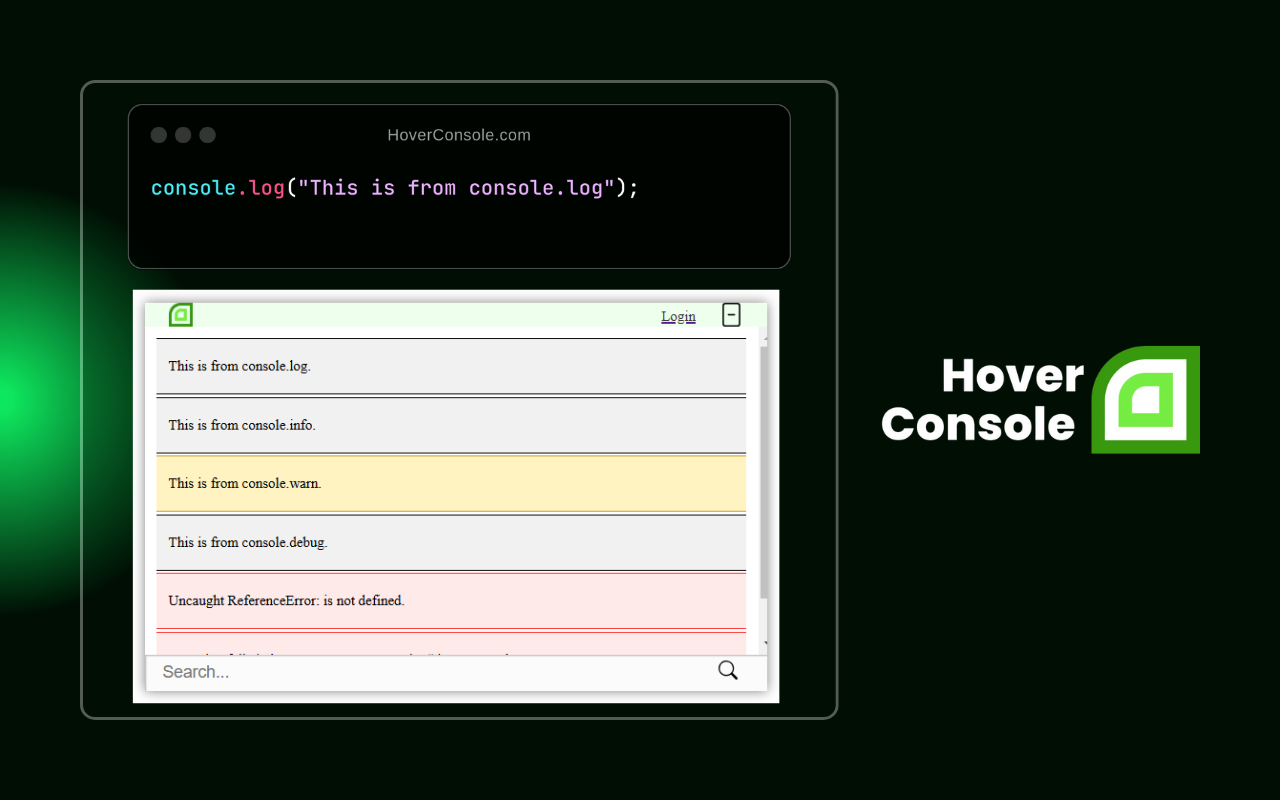Select the yellow "console.warn" warning entry
The width and height of the screenshot is (1280, 800).
400,483
